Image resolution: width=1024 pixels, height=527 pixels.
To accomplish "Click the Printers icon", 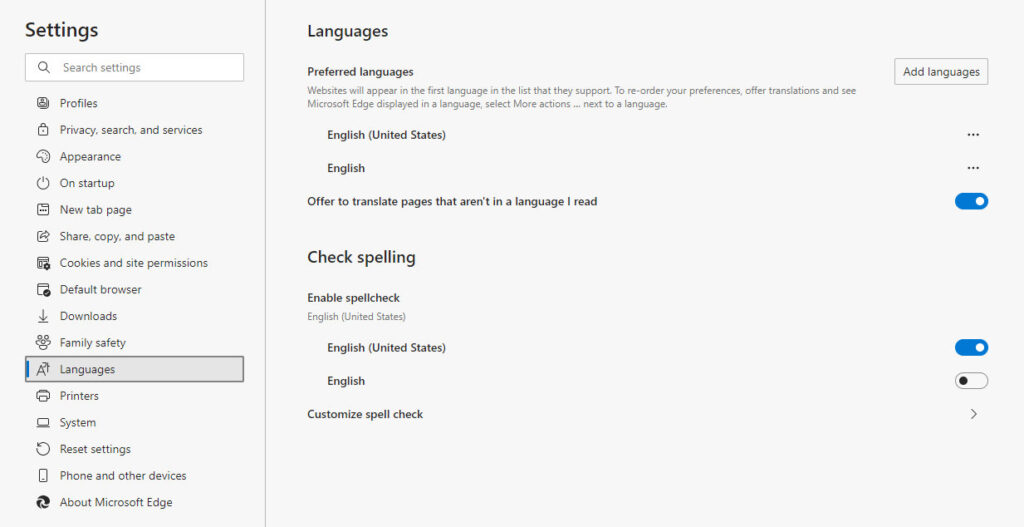I will (x=43, y=396).
